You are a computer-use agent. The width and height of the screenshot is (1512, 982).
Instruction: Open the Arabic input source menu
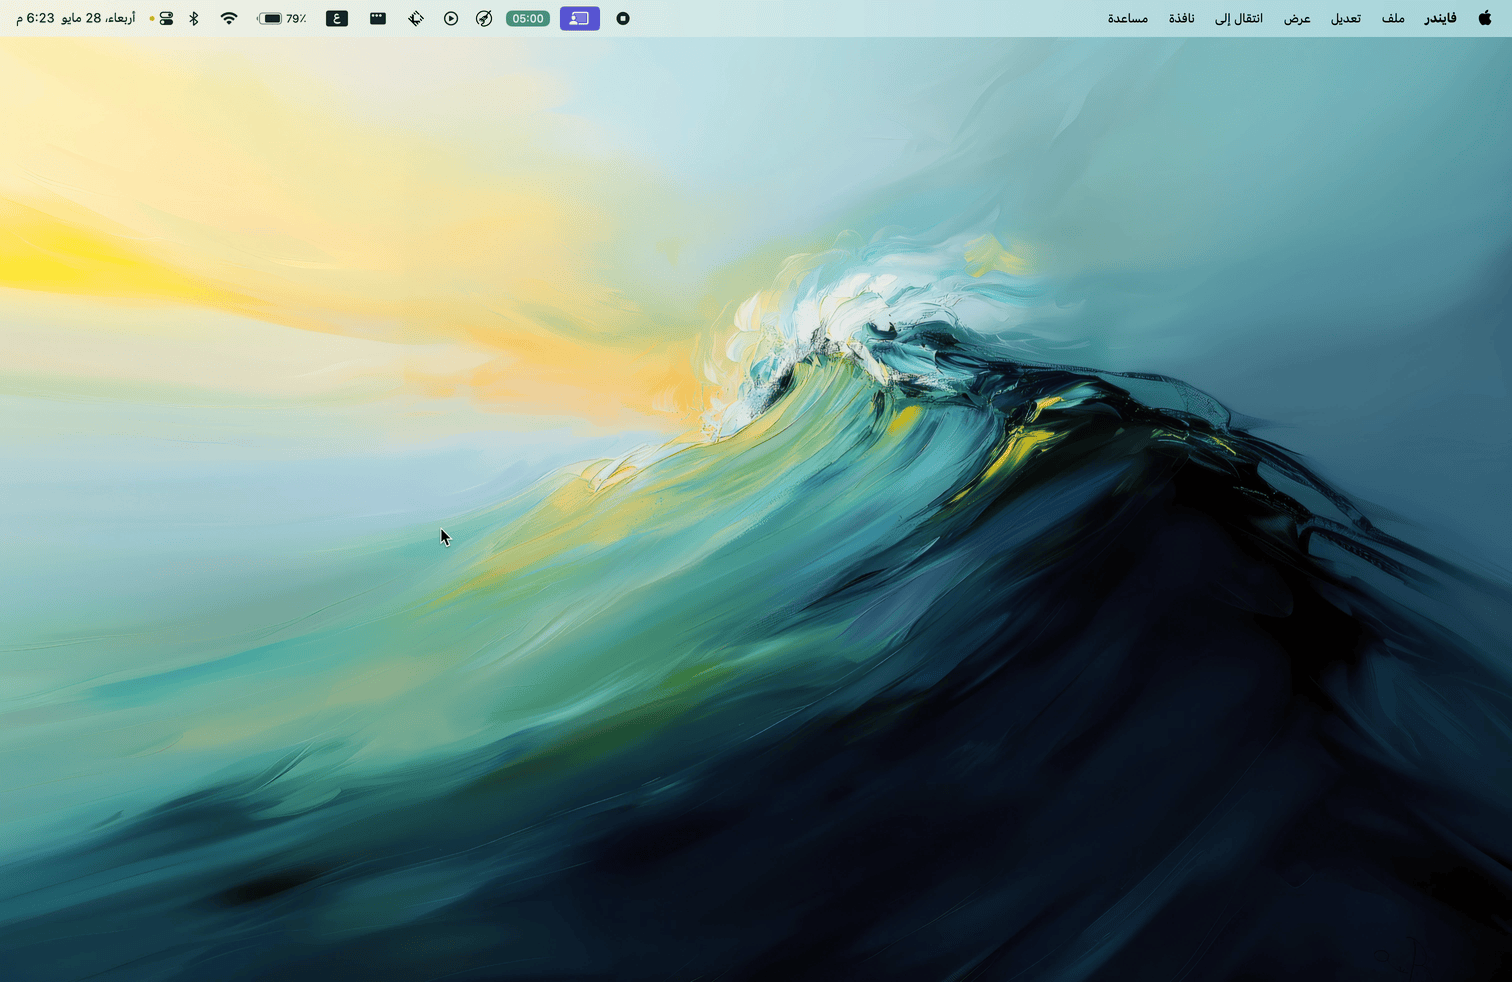tap(337, 18)
